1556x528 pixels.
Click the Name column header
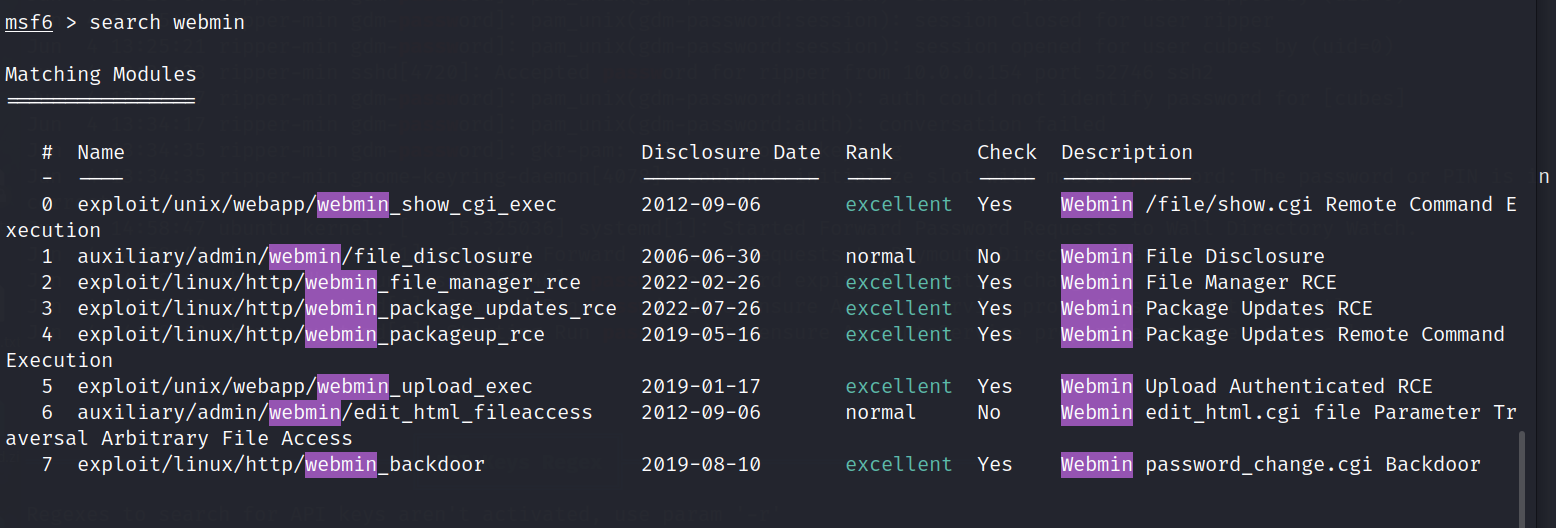tap(100, 152)
